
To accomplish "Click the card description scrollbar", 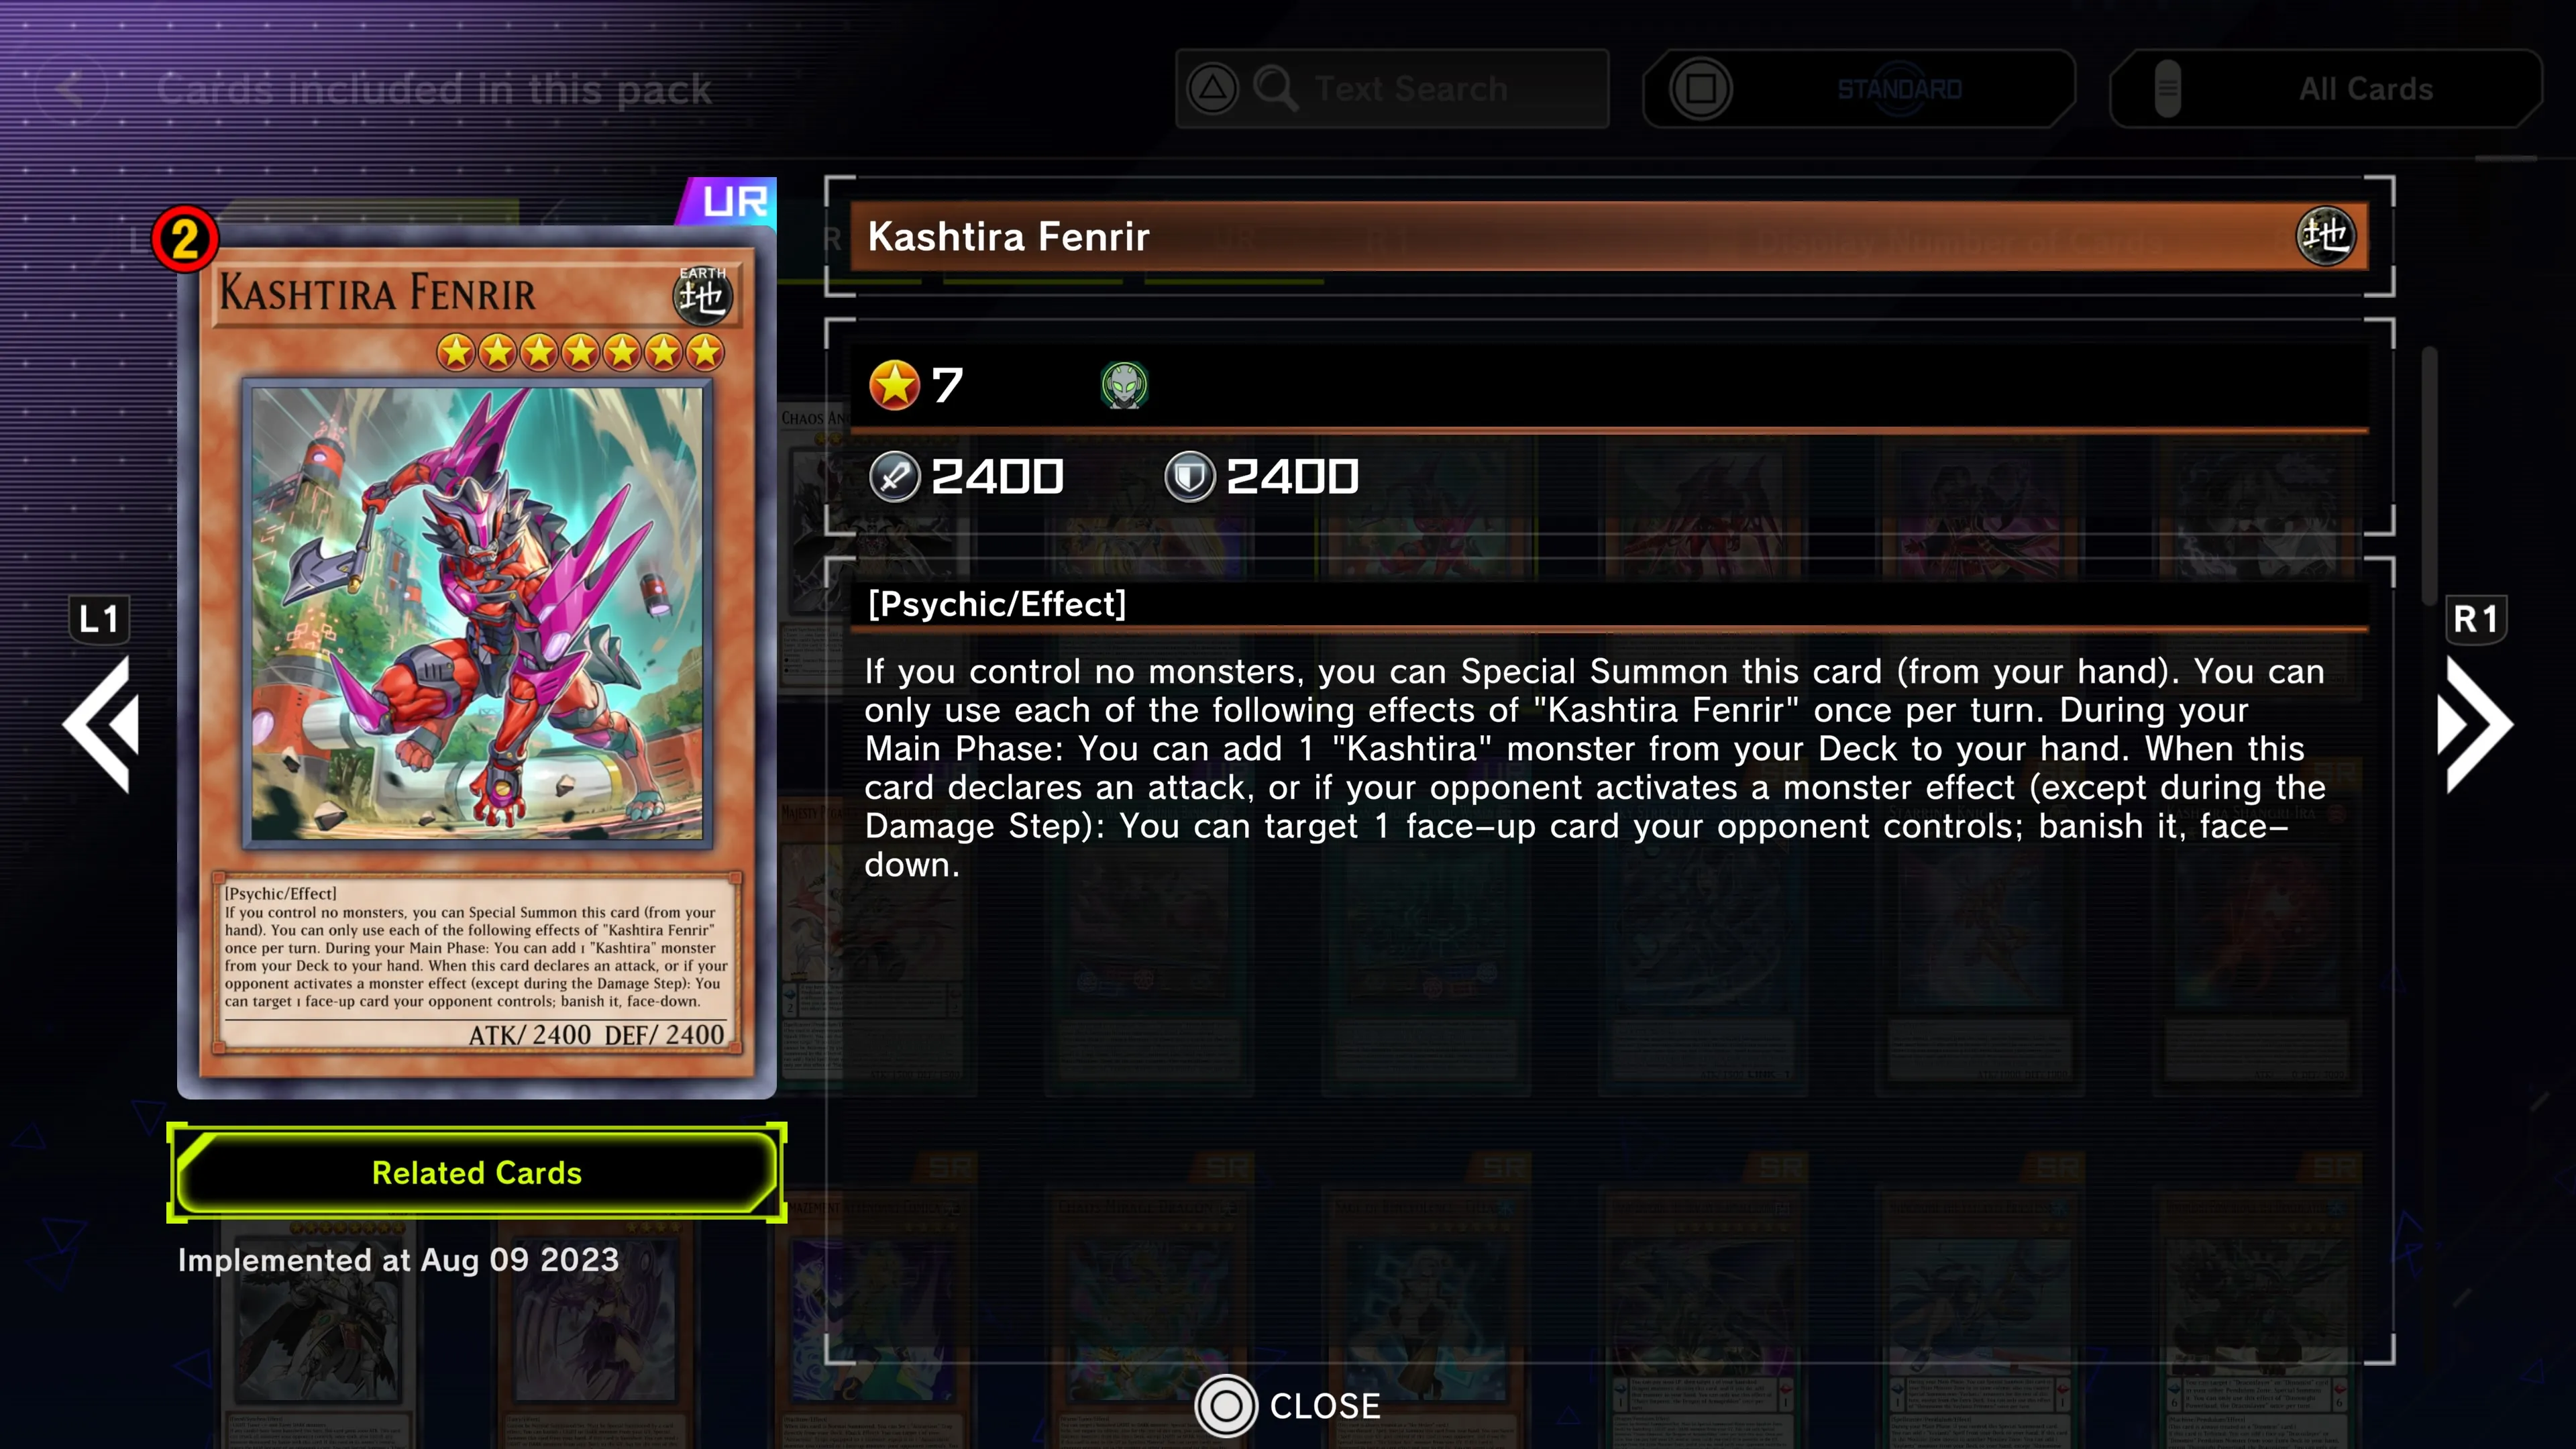I will tap(2429, 475).
